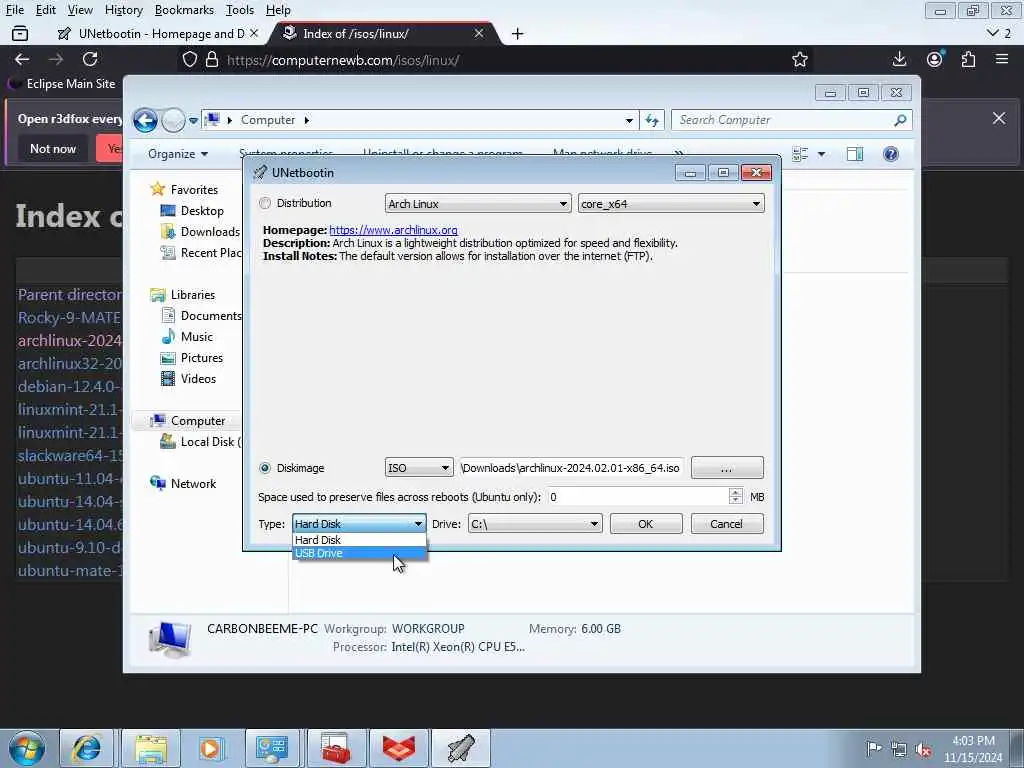This screenshot has height=768, width=1024.
Task: Click the persistent space MB field
Action: click(x=637, y=497)
